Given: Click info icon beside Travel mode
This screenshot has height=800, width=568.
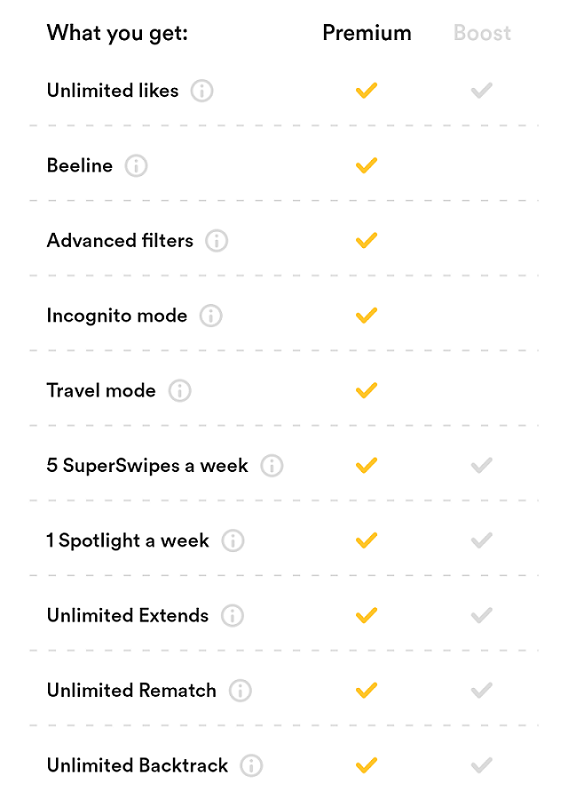Looking at the screenshot, I should click(180, 391).
